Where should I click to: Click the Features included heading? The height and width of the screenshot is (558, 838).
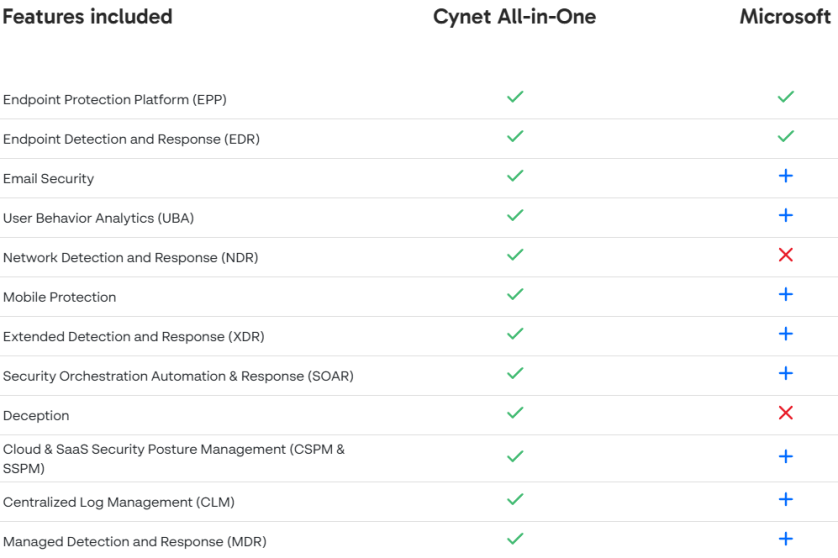click(87, 17)
